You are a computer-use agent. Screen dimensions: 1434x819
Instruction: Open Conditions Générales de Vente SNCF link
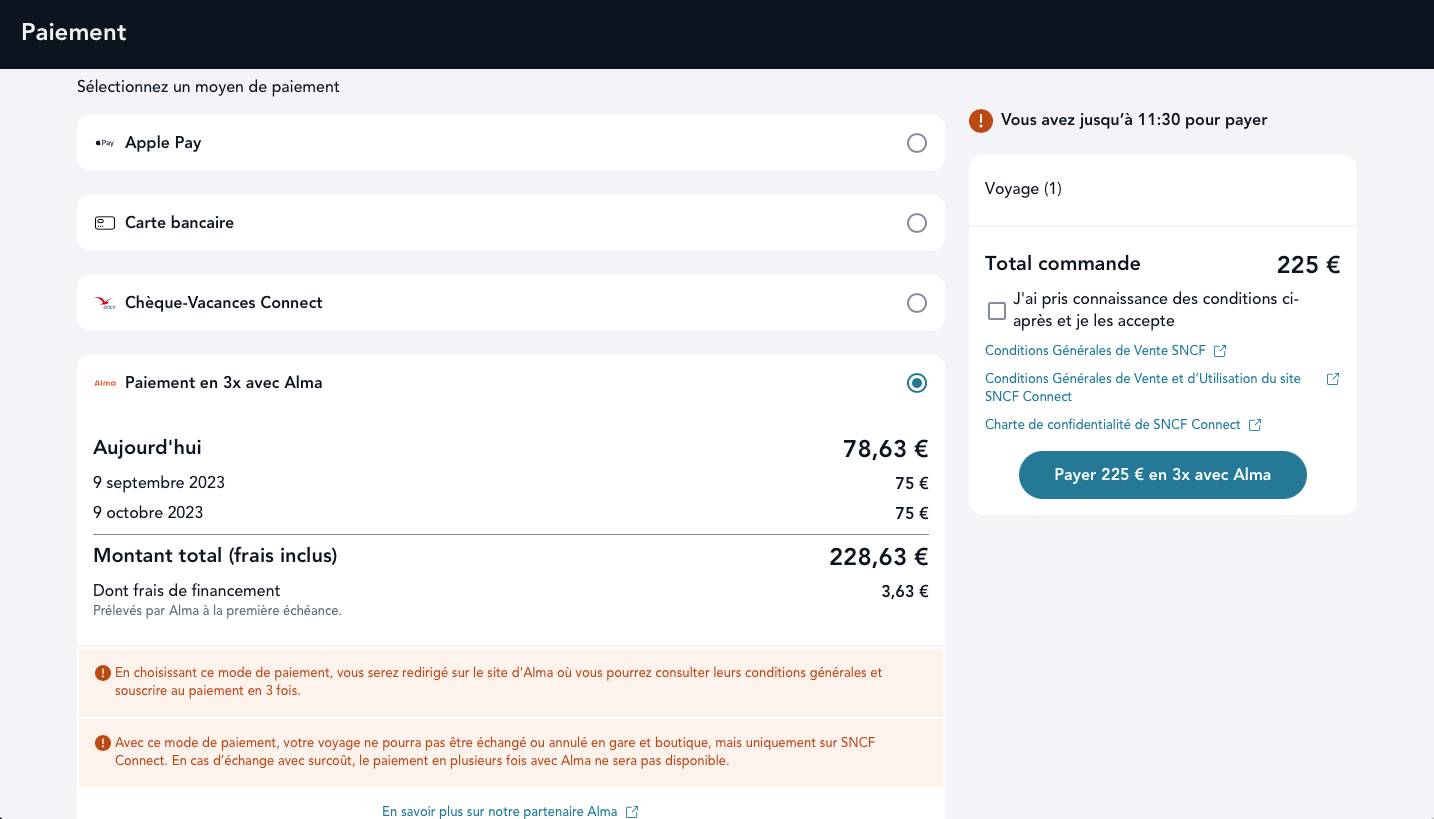click(x=1095, y=351)
